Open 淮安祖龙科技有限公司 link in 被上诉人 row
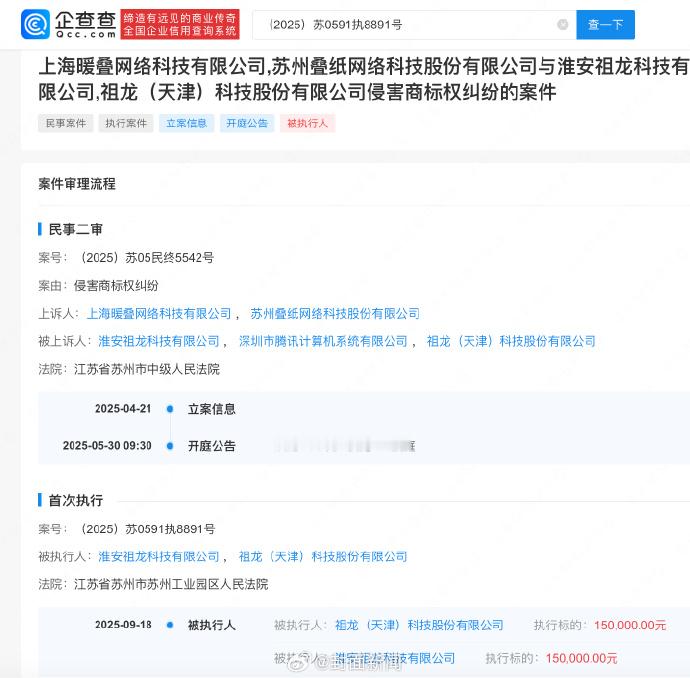The image size is (690, 678). [x=159, y=341]
